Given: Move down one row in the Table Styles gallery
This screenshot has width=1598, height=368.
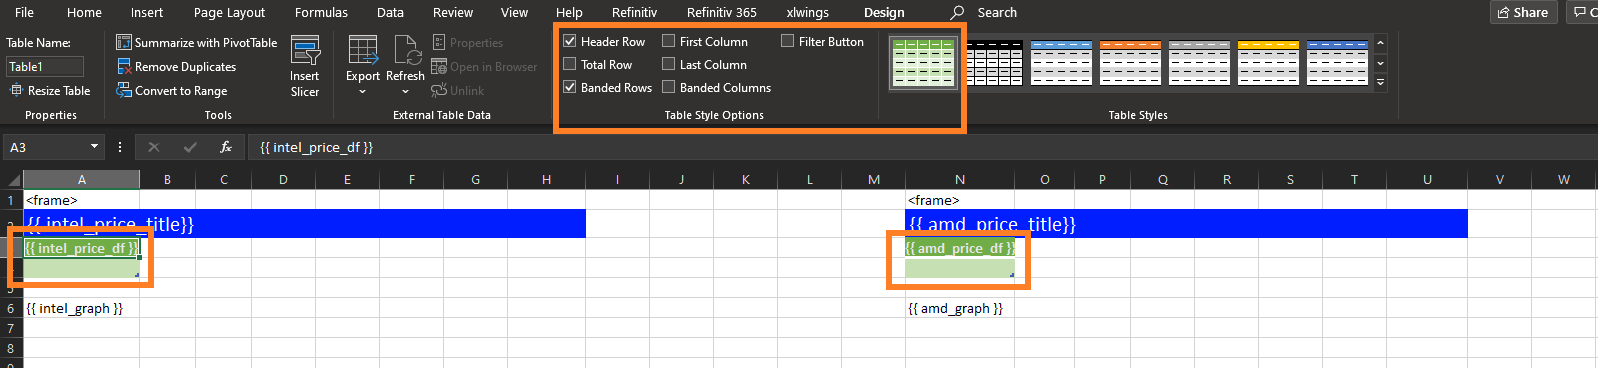Looking at the screenshot, I should [1381, 63].
